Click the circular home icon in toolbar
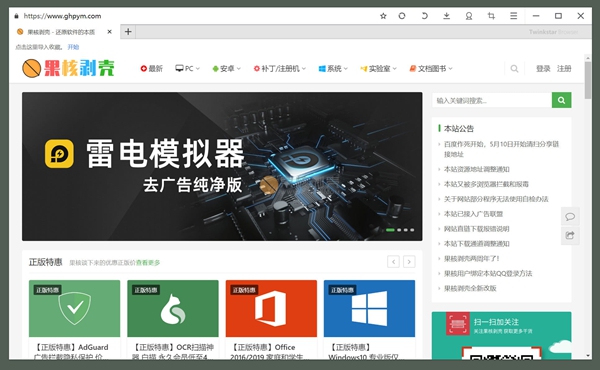 (x=402, y=16)
